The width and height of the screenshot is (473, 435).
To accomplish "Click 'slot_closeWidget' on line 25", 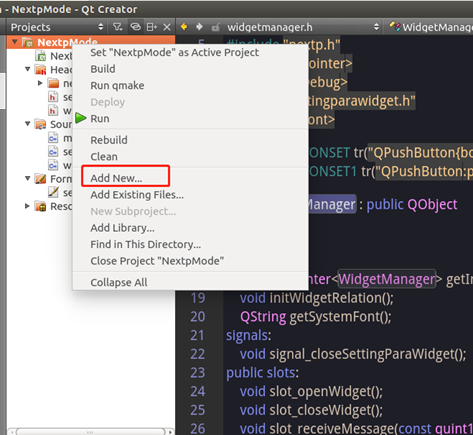I will point(320,410).
